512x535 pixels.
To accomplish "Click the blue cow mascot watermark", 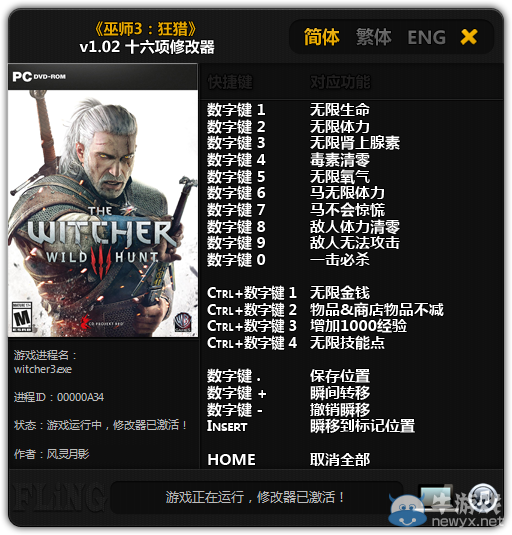I will point(408,510).
